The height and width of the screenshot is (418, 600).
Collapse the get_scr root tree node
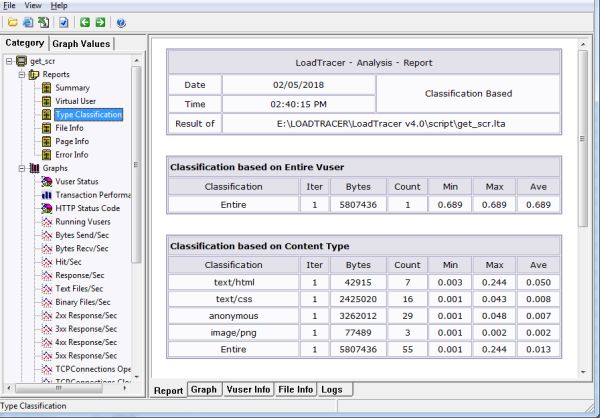[x=9, y=62]
